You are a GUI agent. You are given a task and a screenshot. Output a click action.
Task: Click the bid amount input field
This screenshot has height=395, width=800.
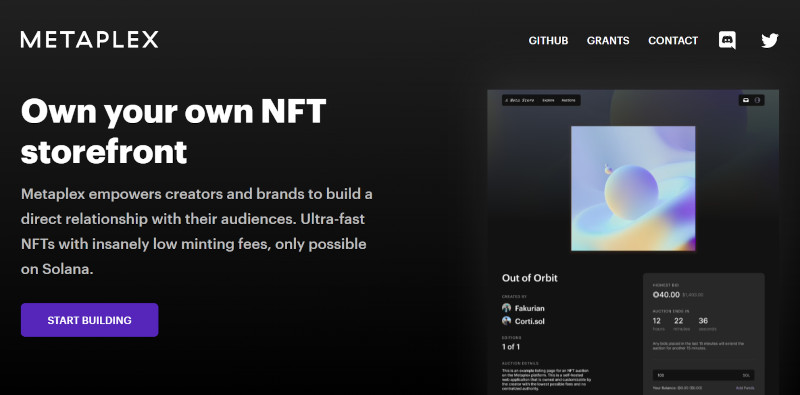pyautogui.click(x=703, y=375)
